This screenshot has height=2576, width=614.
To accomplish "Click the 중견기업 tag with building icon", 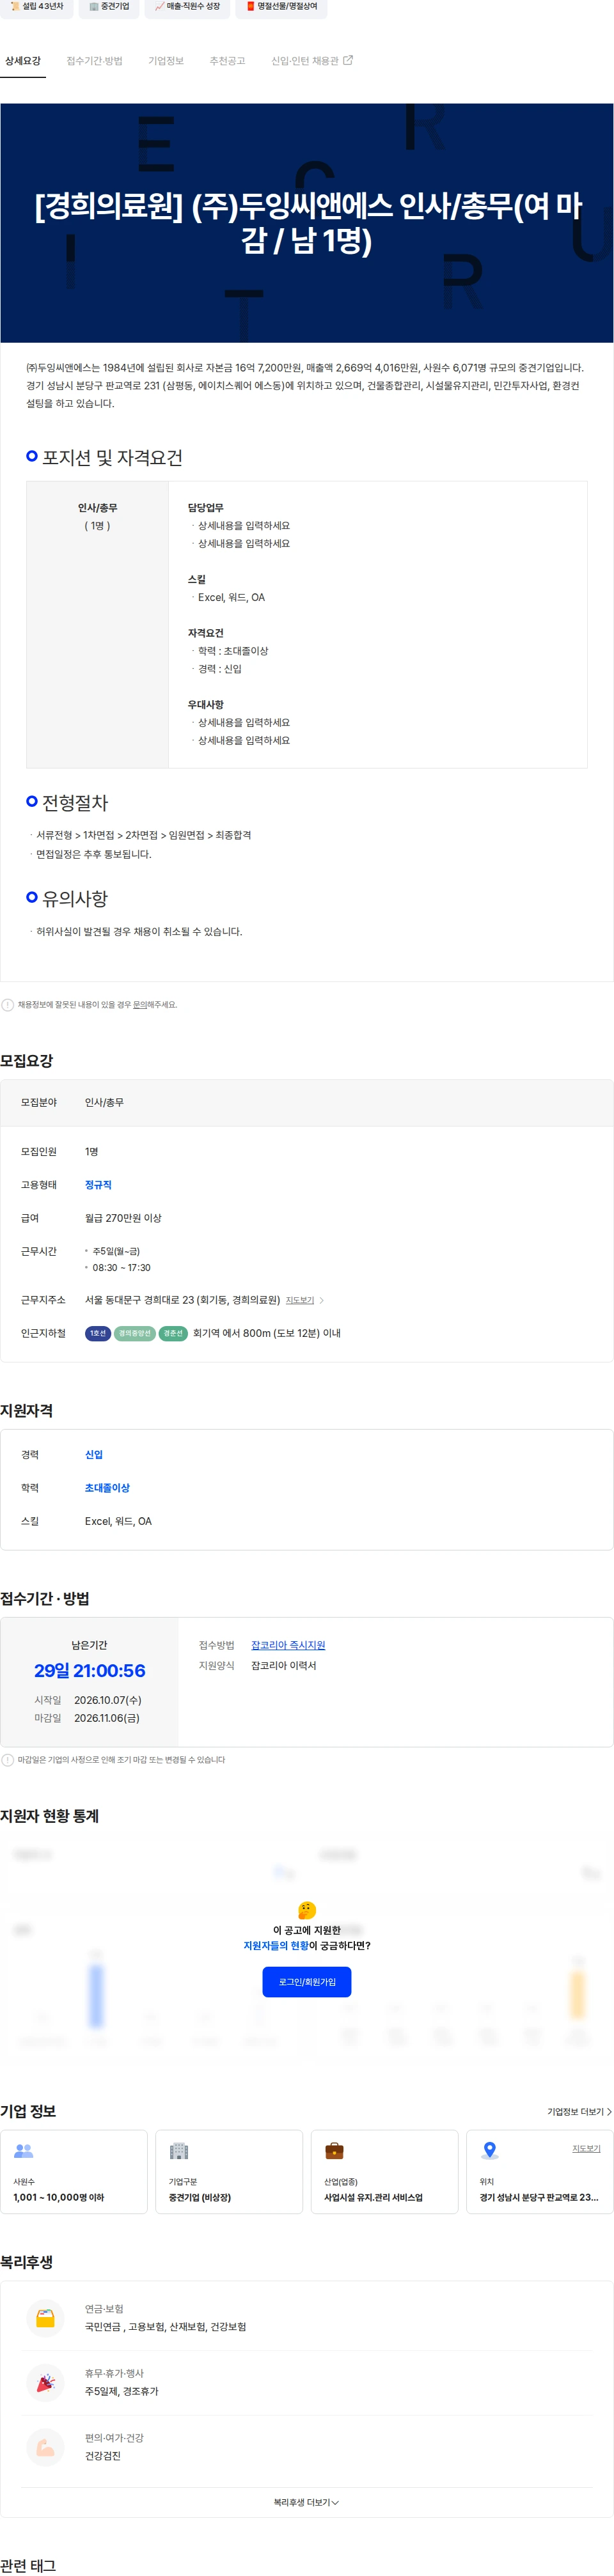I will pyautogui.click(x=109, y=7).
